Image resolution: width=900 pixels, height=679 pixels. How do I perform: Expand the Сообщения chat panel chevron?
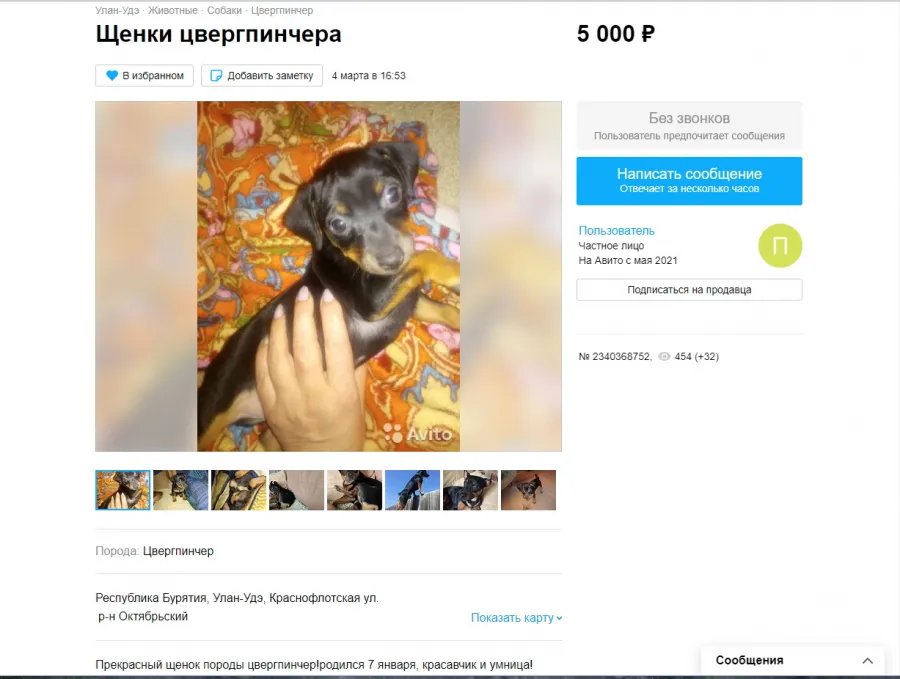[x=867, y=661]
